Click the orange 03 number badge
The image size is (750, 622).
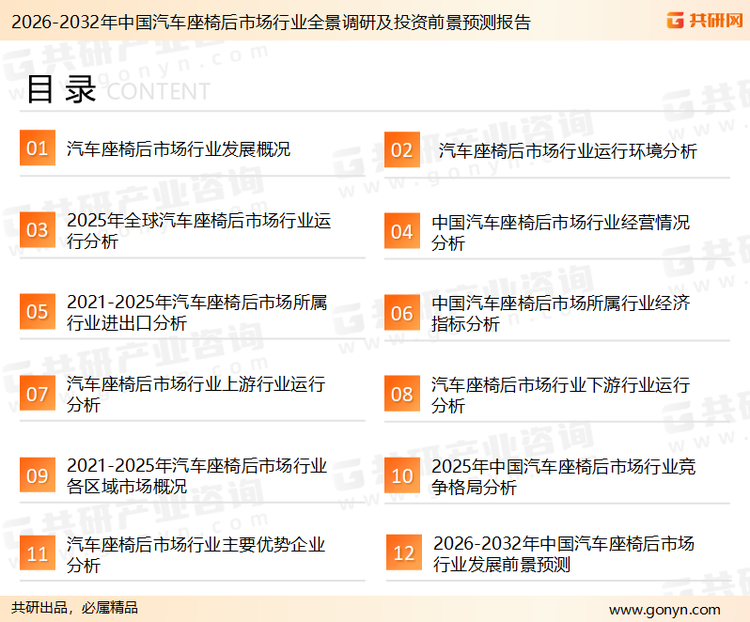tap(37, 230)
